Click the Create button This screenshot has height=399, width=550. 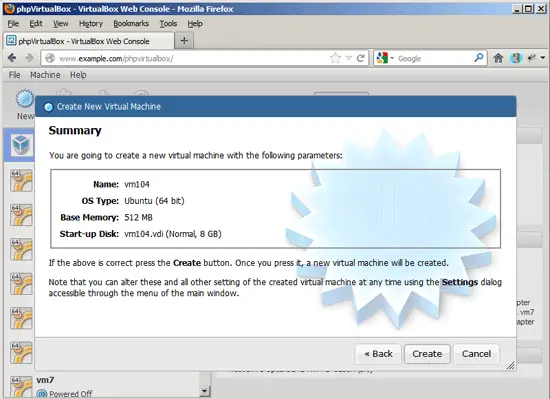[427, 354]
